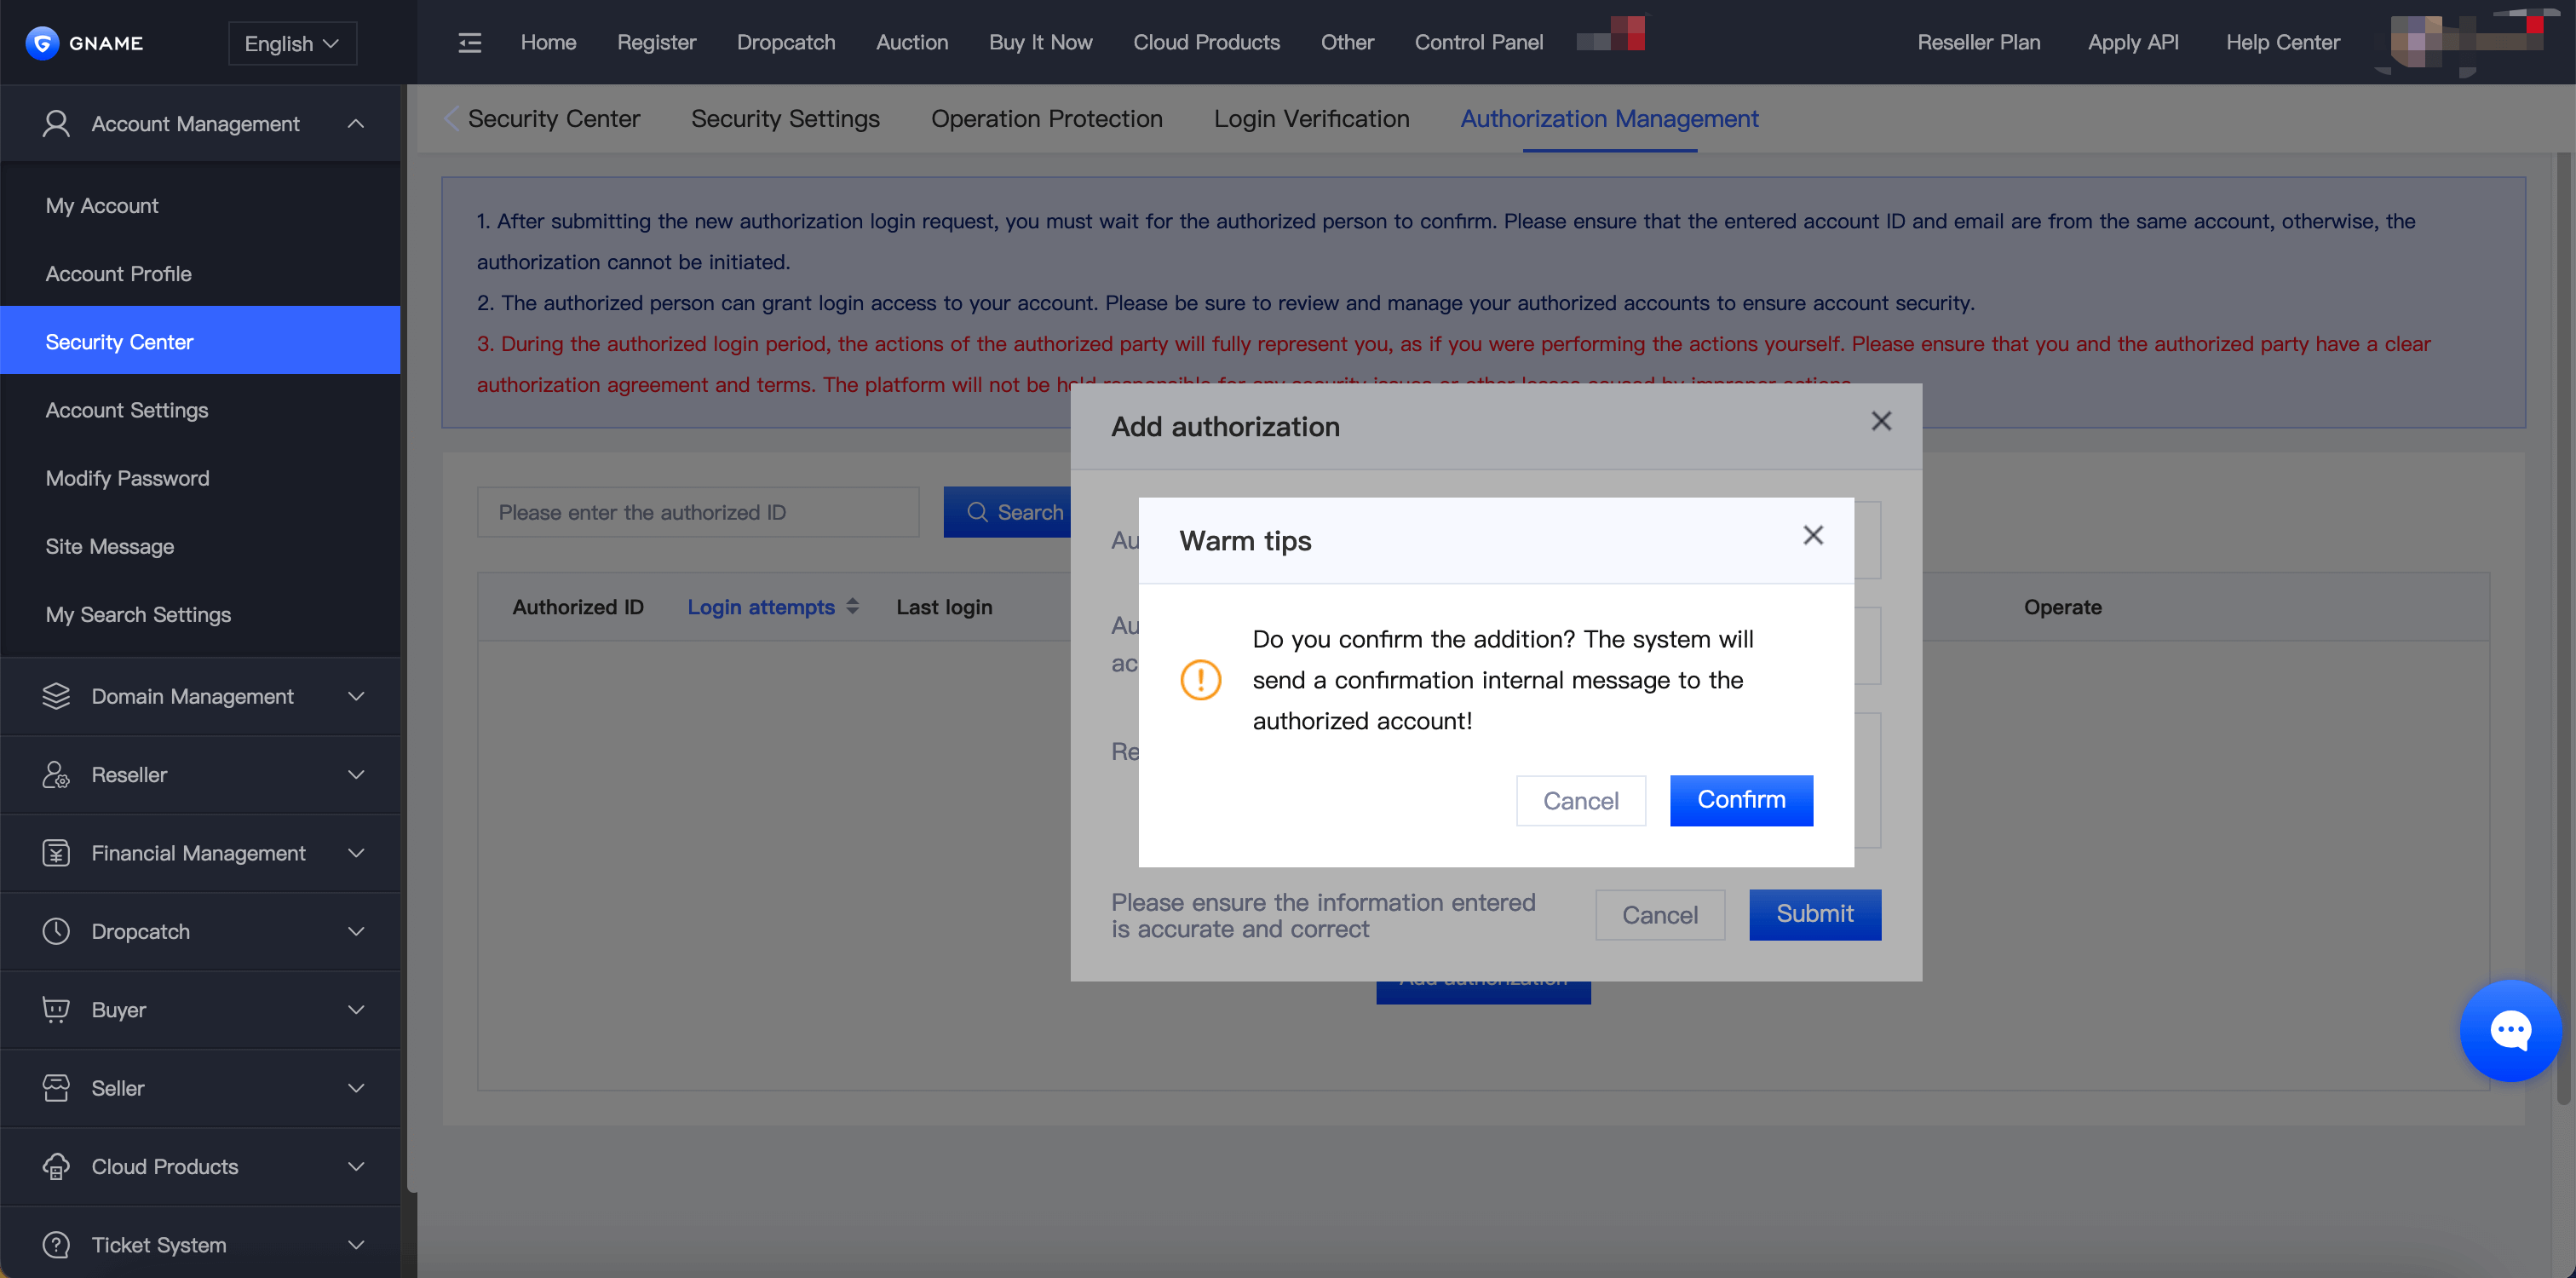Open the Buy It Now menu
The image size is (2576, 1278).
tap(1040, 42)
